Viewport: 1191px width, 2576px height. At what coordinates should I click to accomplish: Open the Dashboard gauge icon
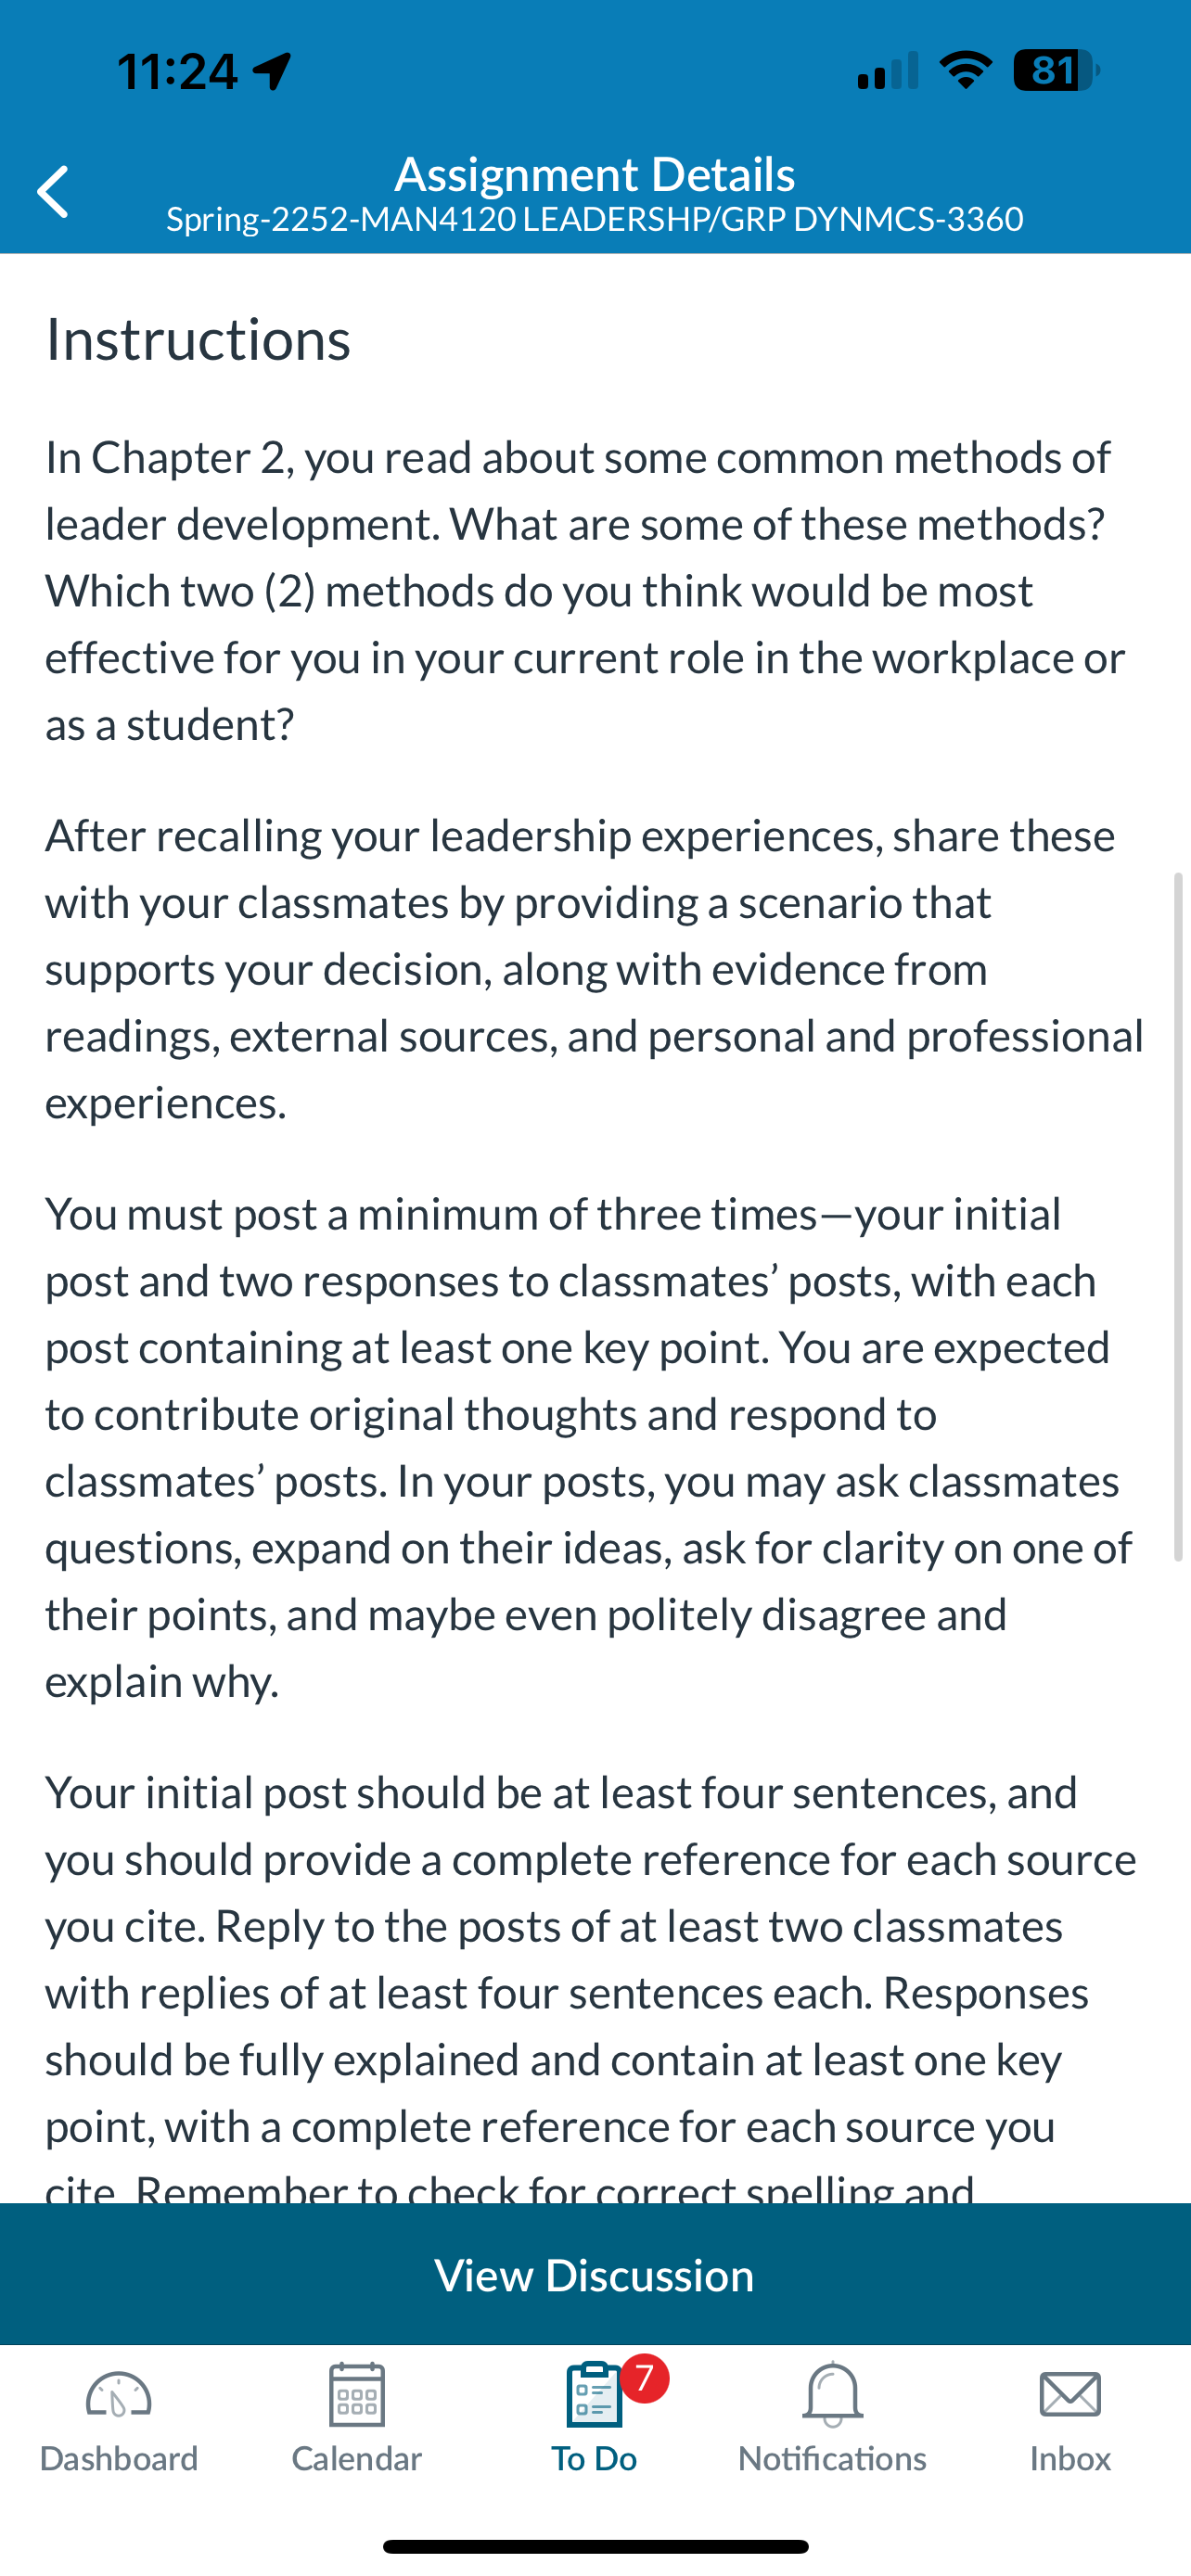pos(118,2395)
